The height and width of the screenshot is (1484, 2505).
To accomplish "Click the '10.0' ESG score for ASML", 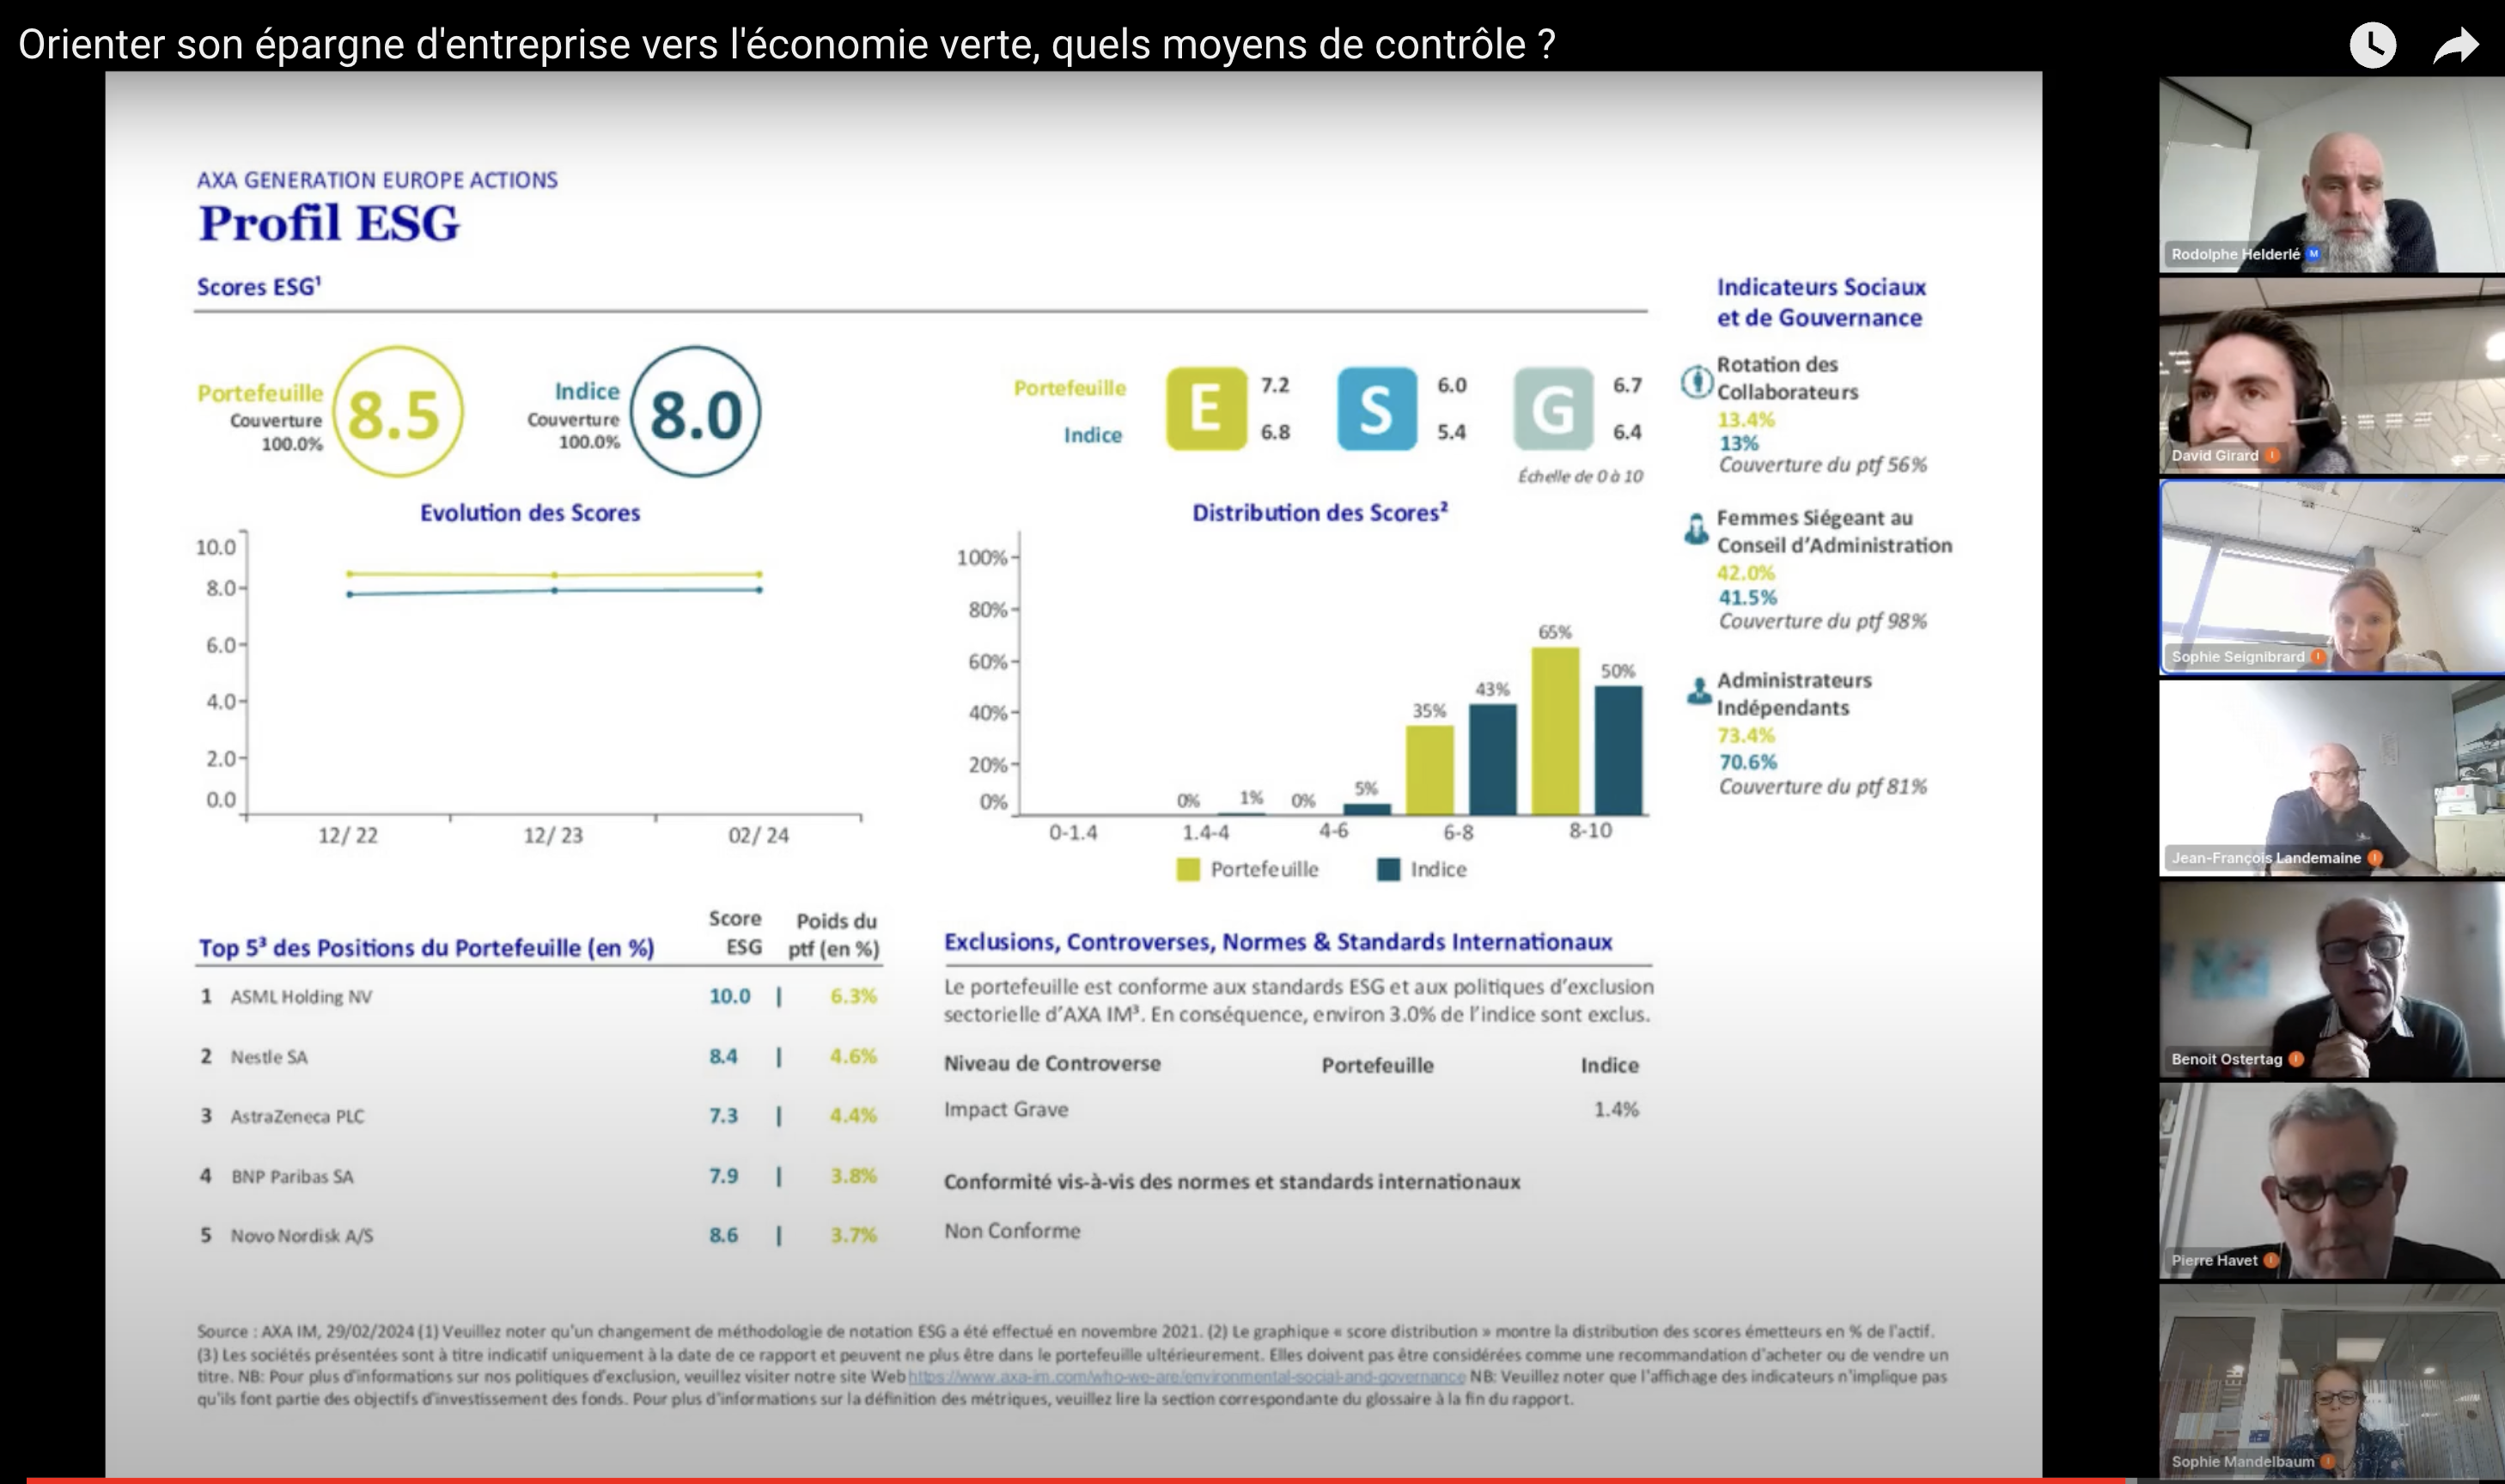I will 729,996.
